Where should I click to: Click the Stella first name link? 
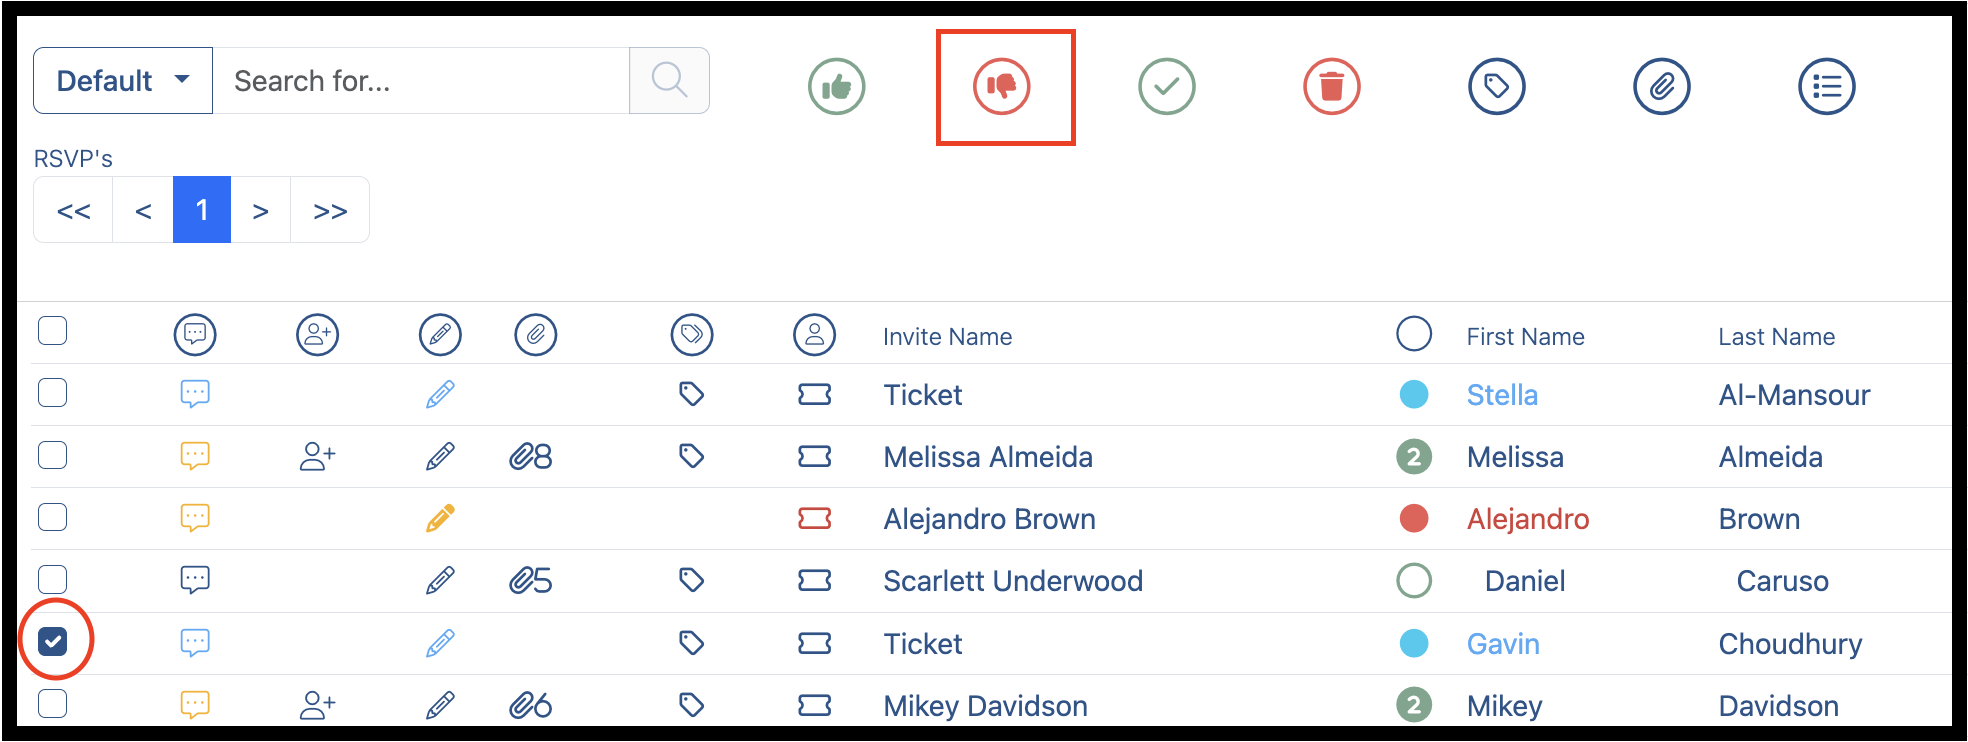[x=1502, y=395]
